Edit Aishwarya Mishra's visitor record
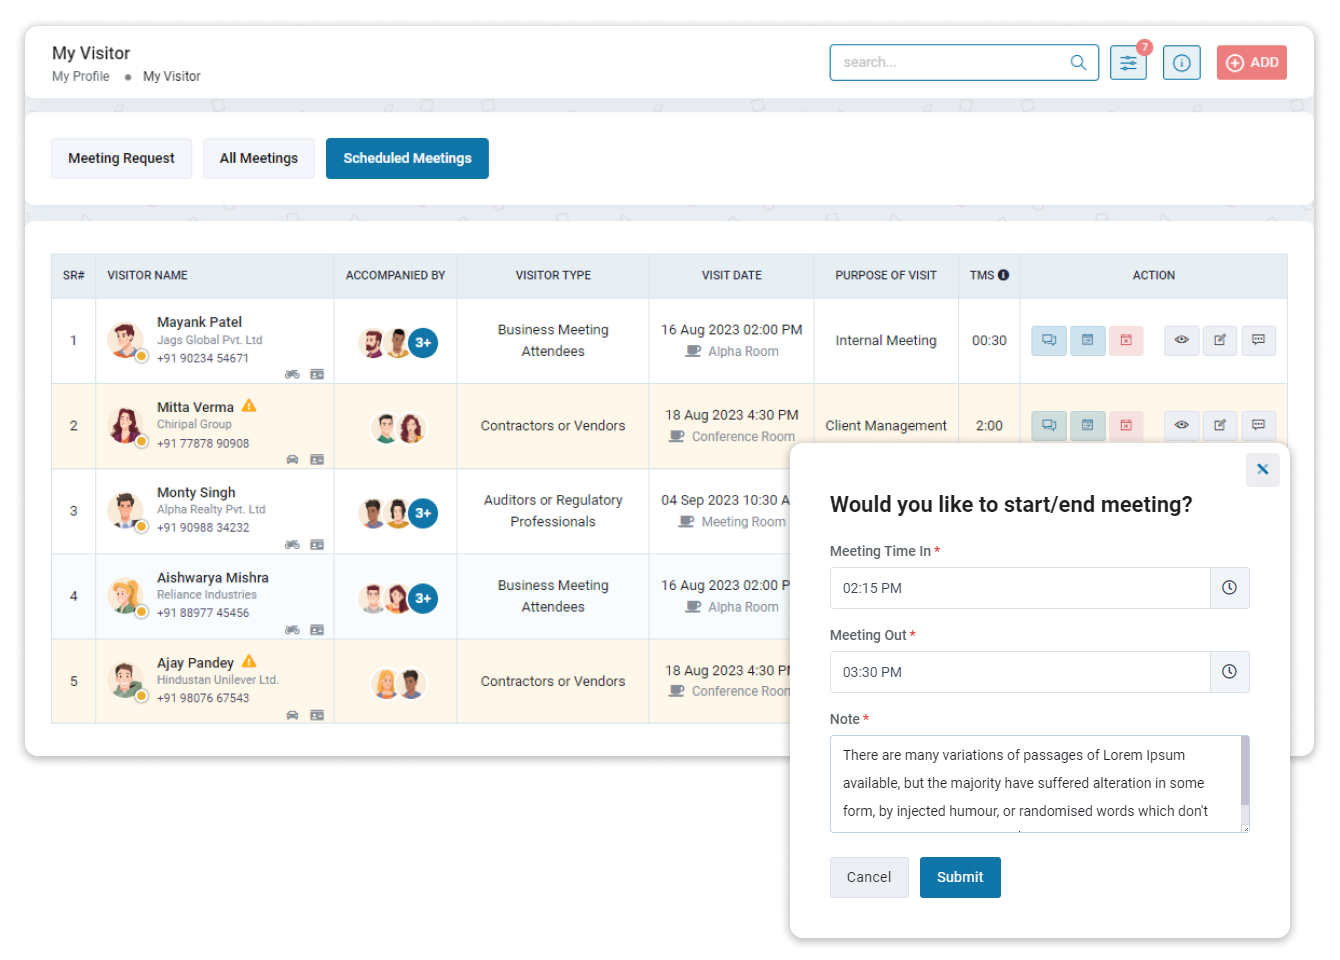This screenshot has width=1340, height=960. (x=1220, y=596)
